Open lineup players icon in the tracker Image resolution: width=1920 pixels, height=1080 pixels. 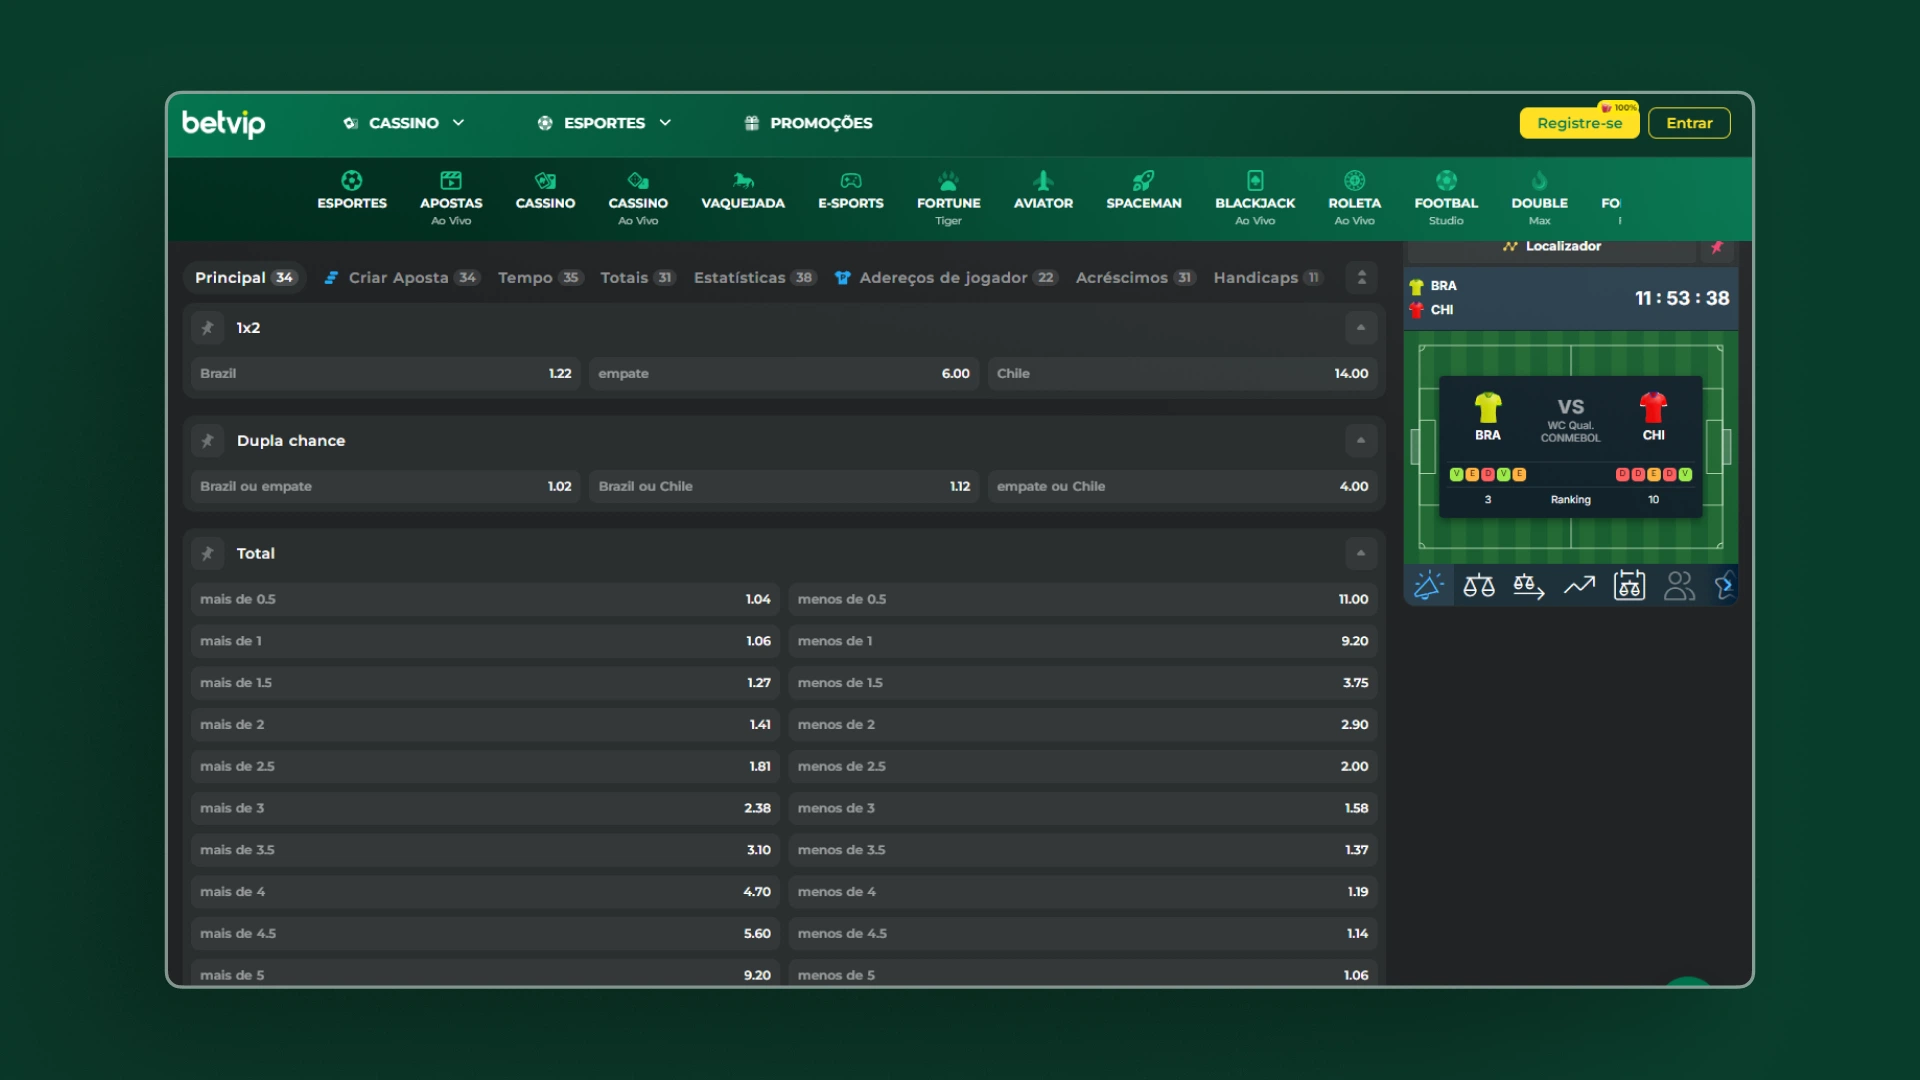[1679, 586]
